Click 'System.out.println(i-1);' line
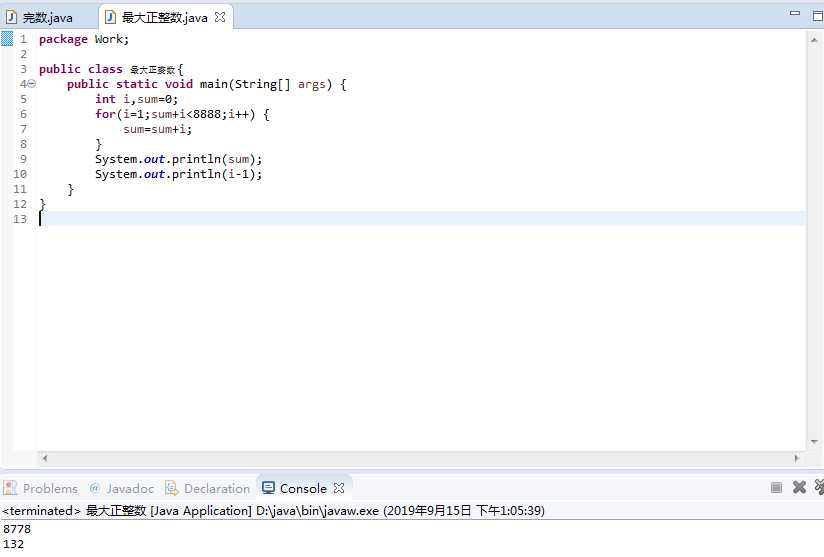 (x=179, y=174)
